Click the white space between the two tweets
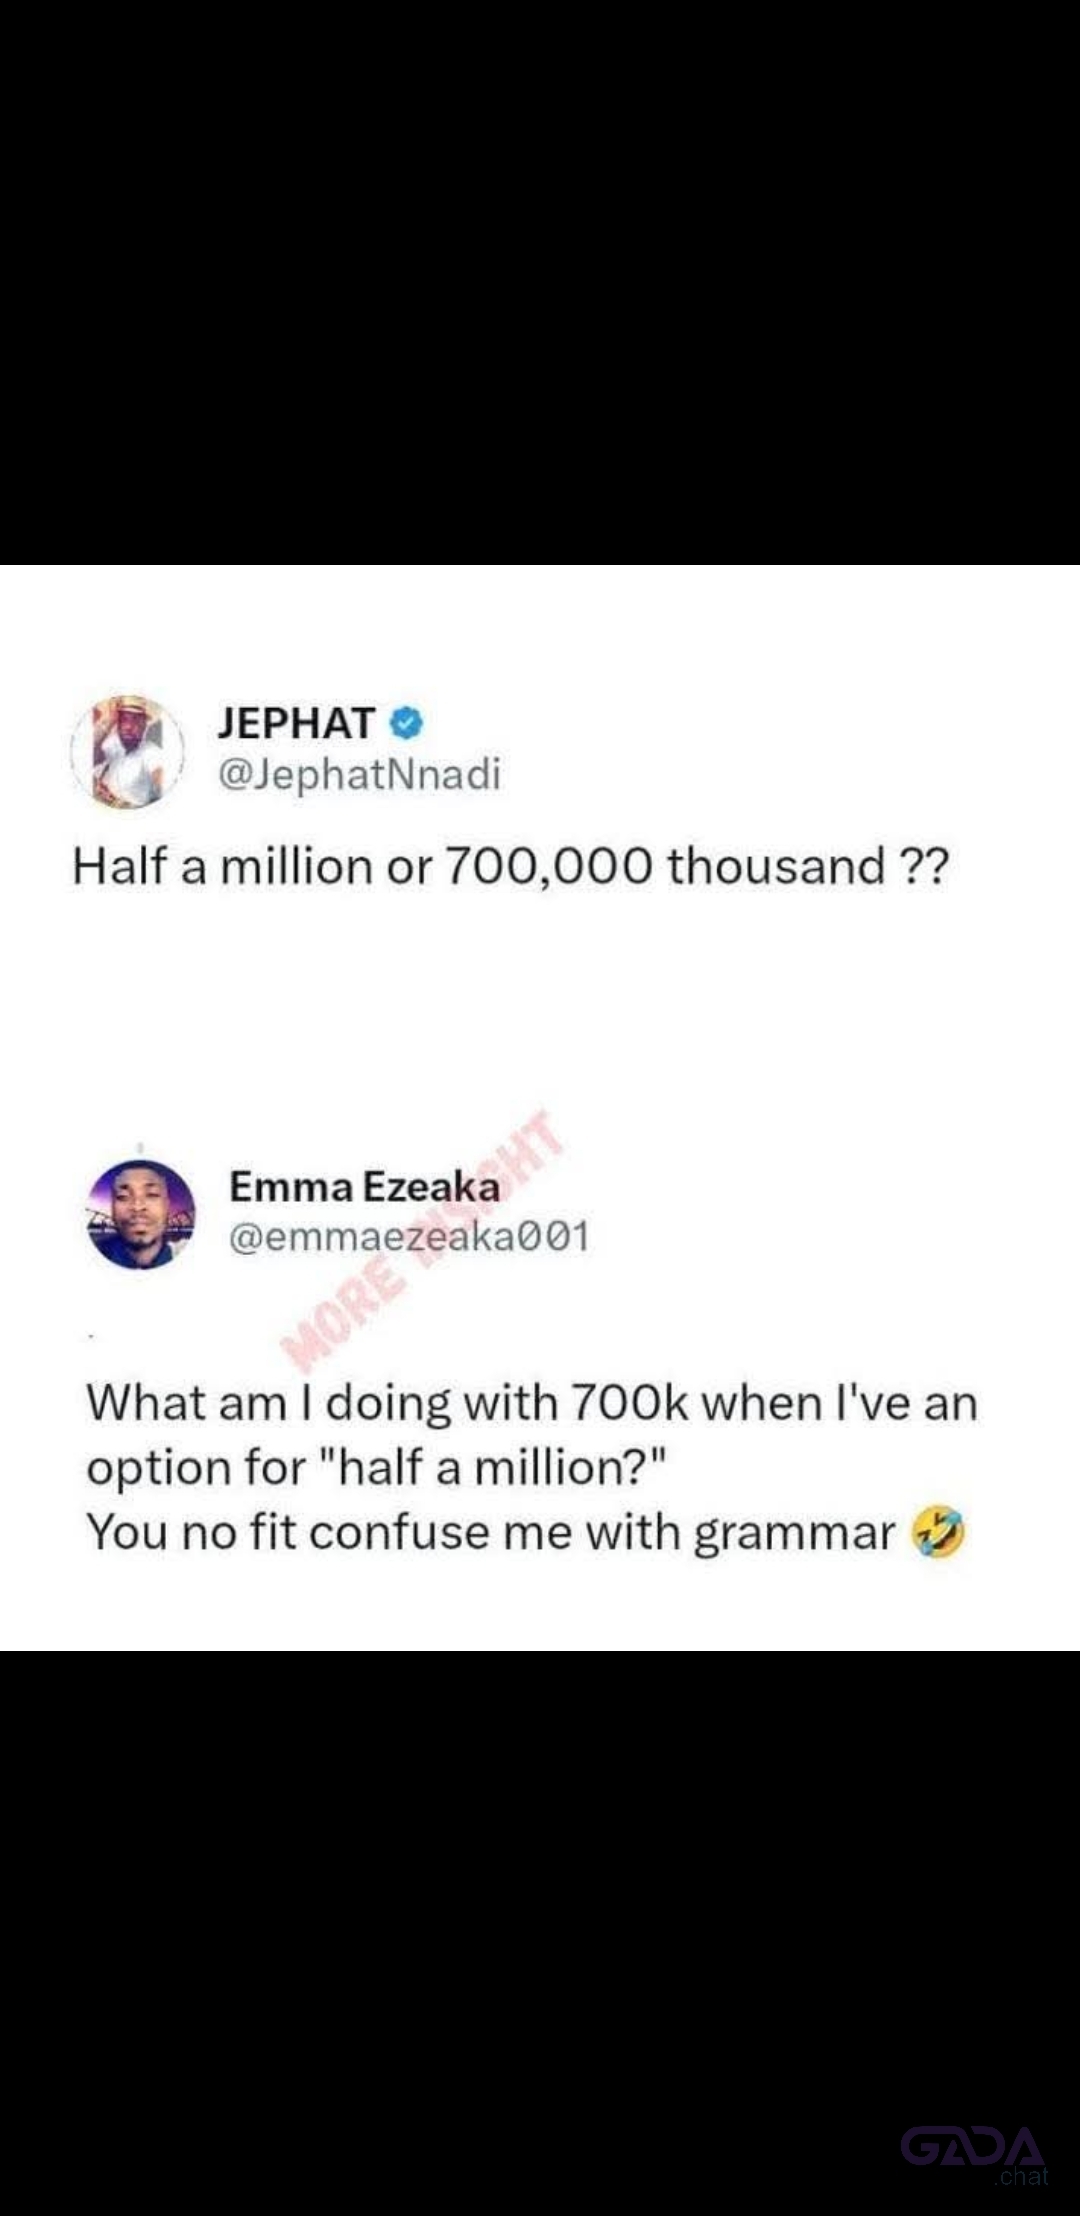The image size is (1080, 2216). pos(540,1010)
